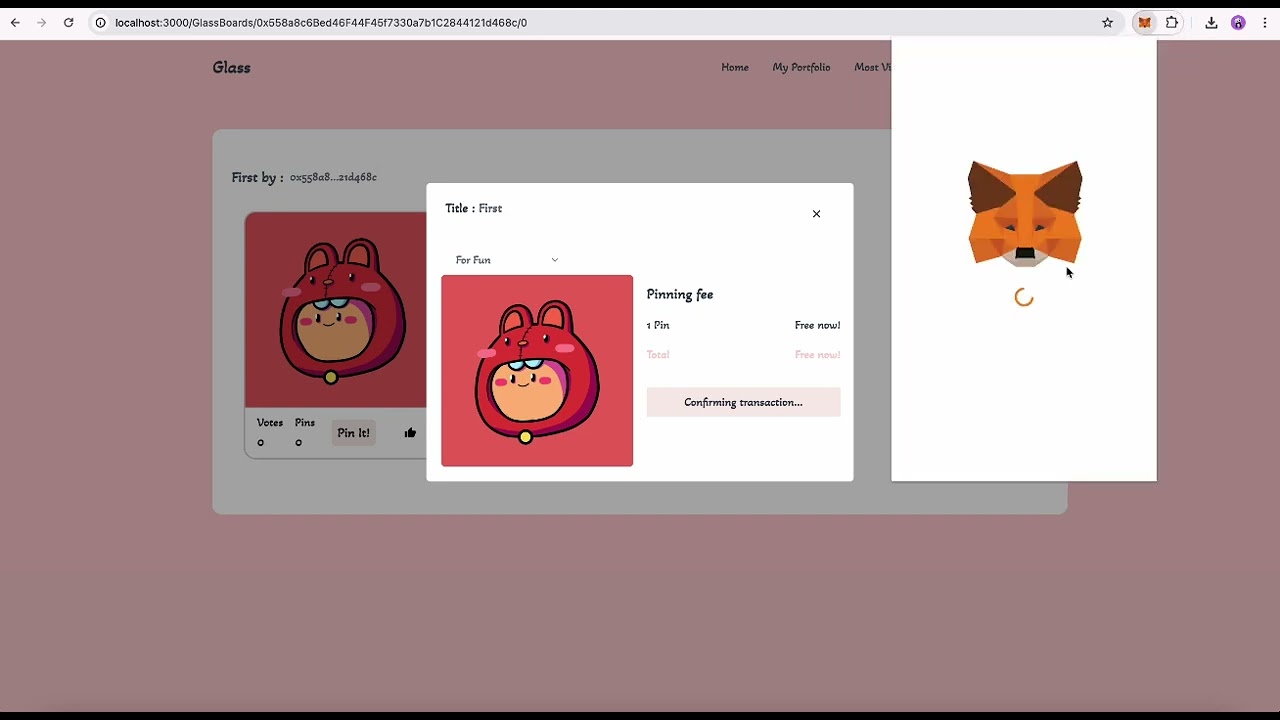Click the MetaMask fox logo in popup
This screenshot has width=1280, height=720.
[1024, 214]
